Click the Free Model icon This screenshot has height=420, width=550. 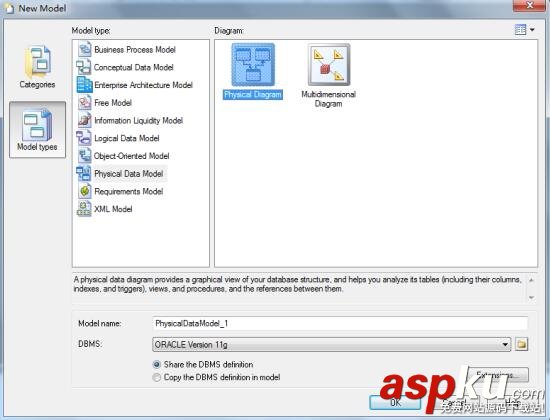84,103
